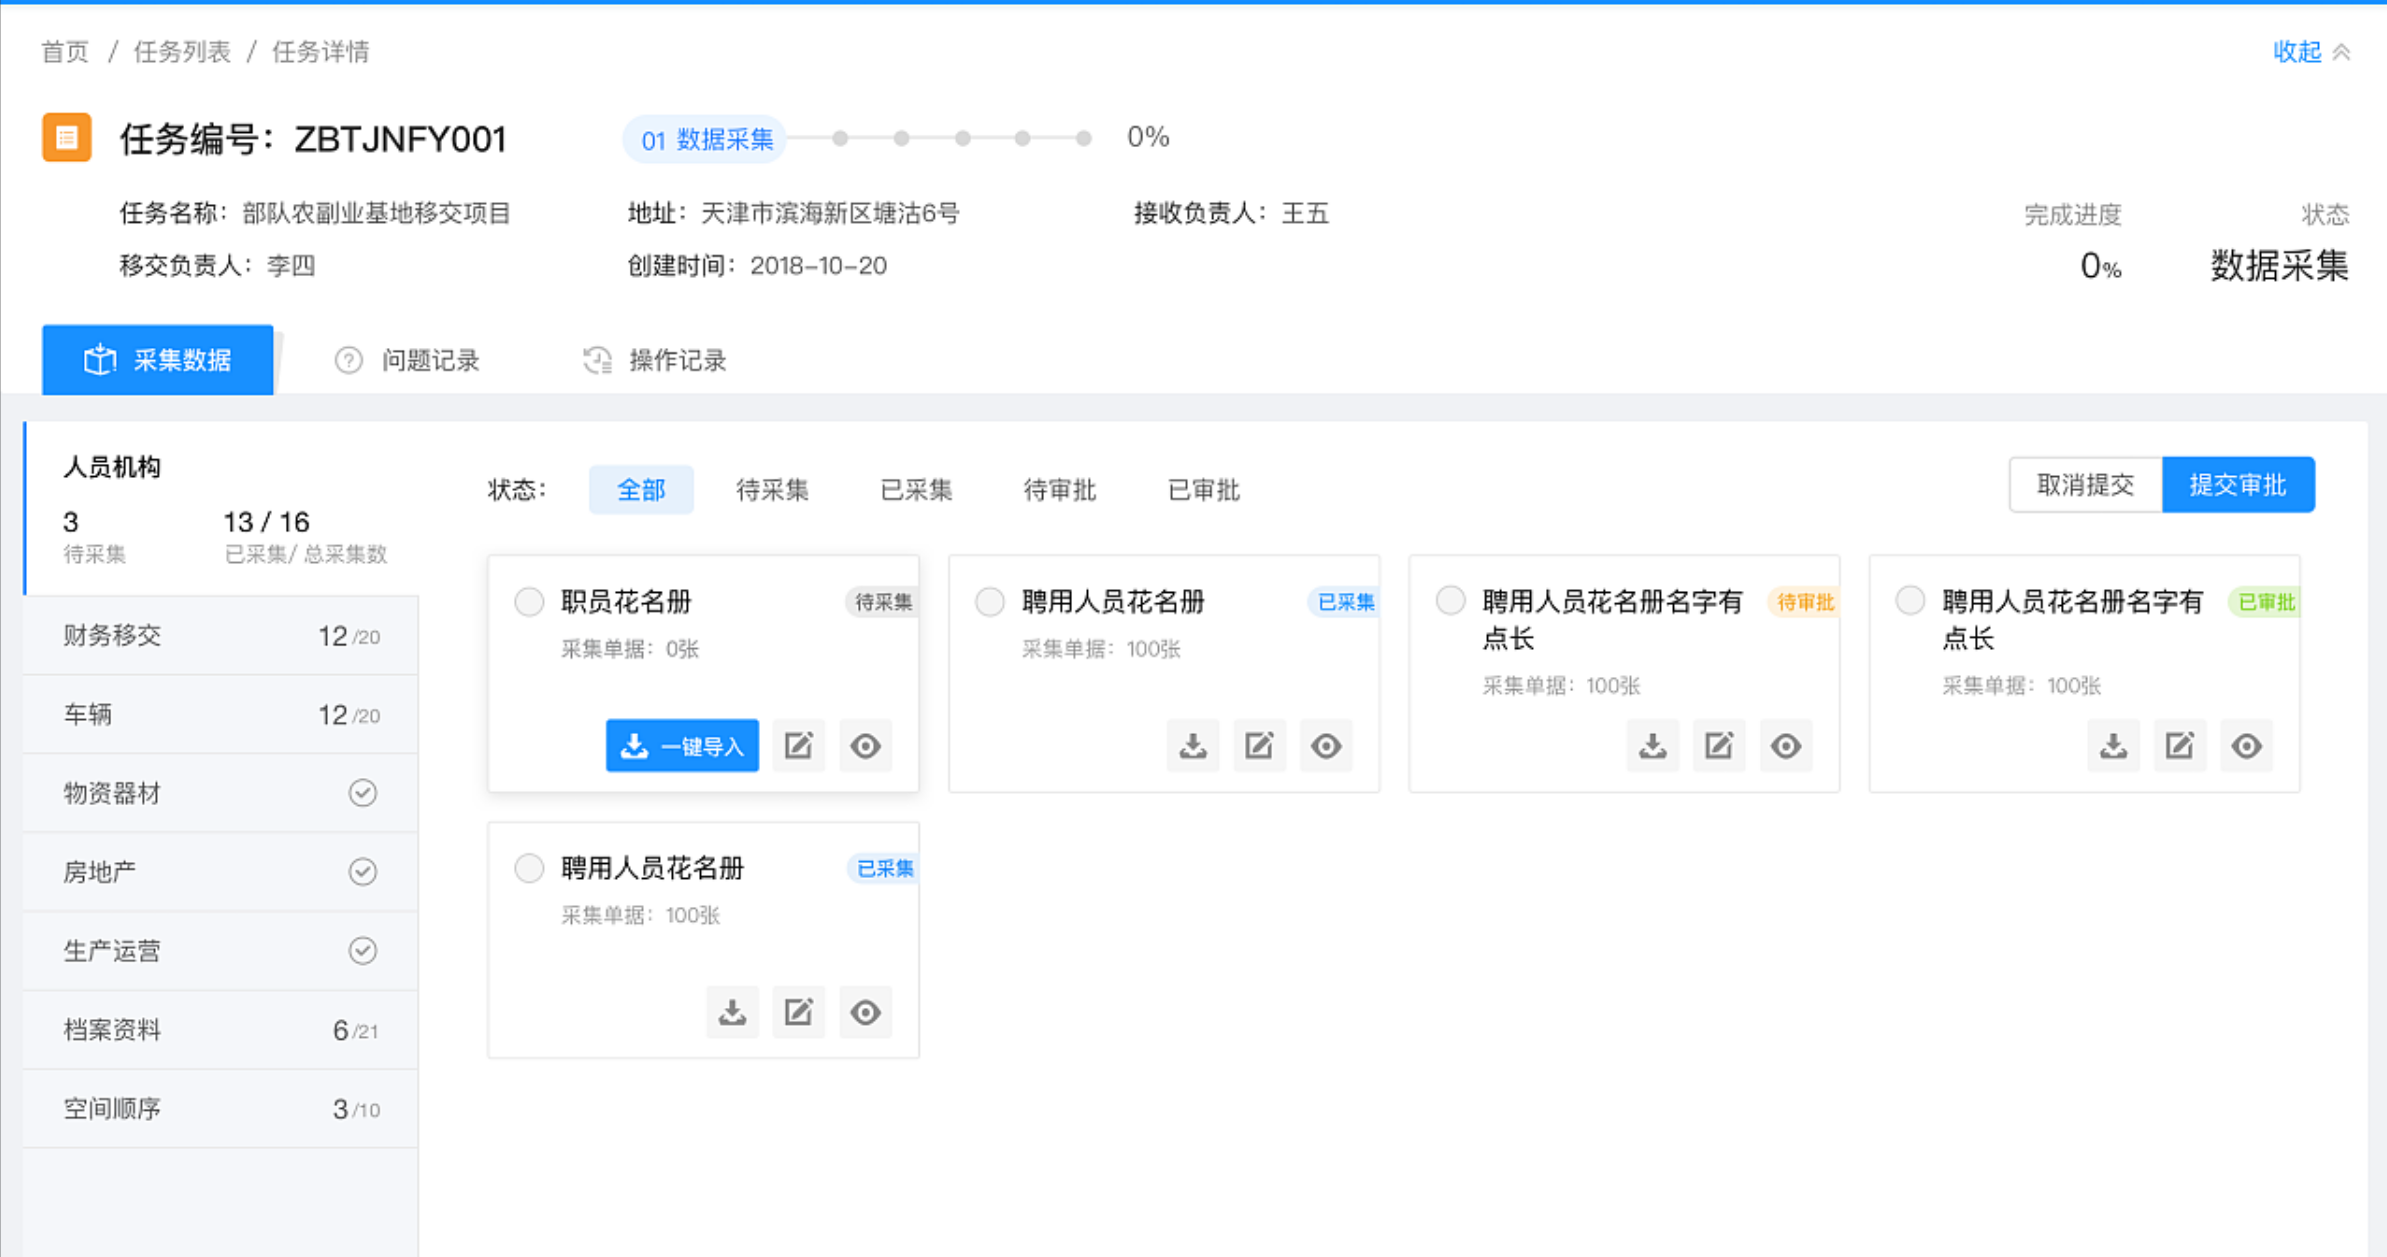
Task: View the 职员花名册 card with eye icon
Action: coord(865,746)
